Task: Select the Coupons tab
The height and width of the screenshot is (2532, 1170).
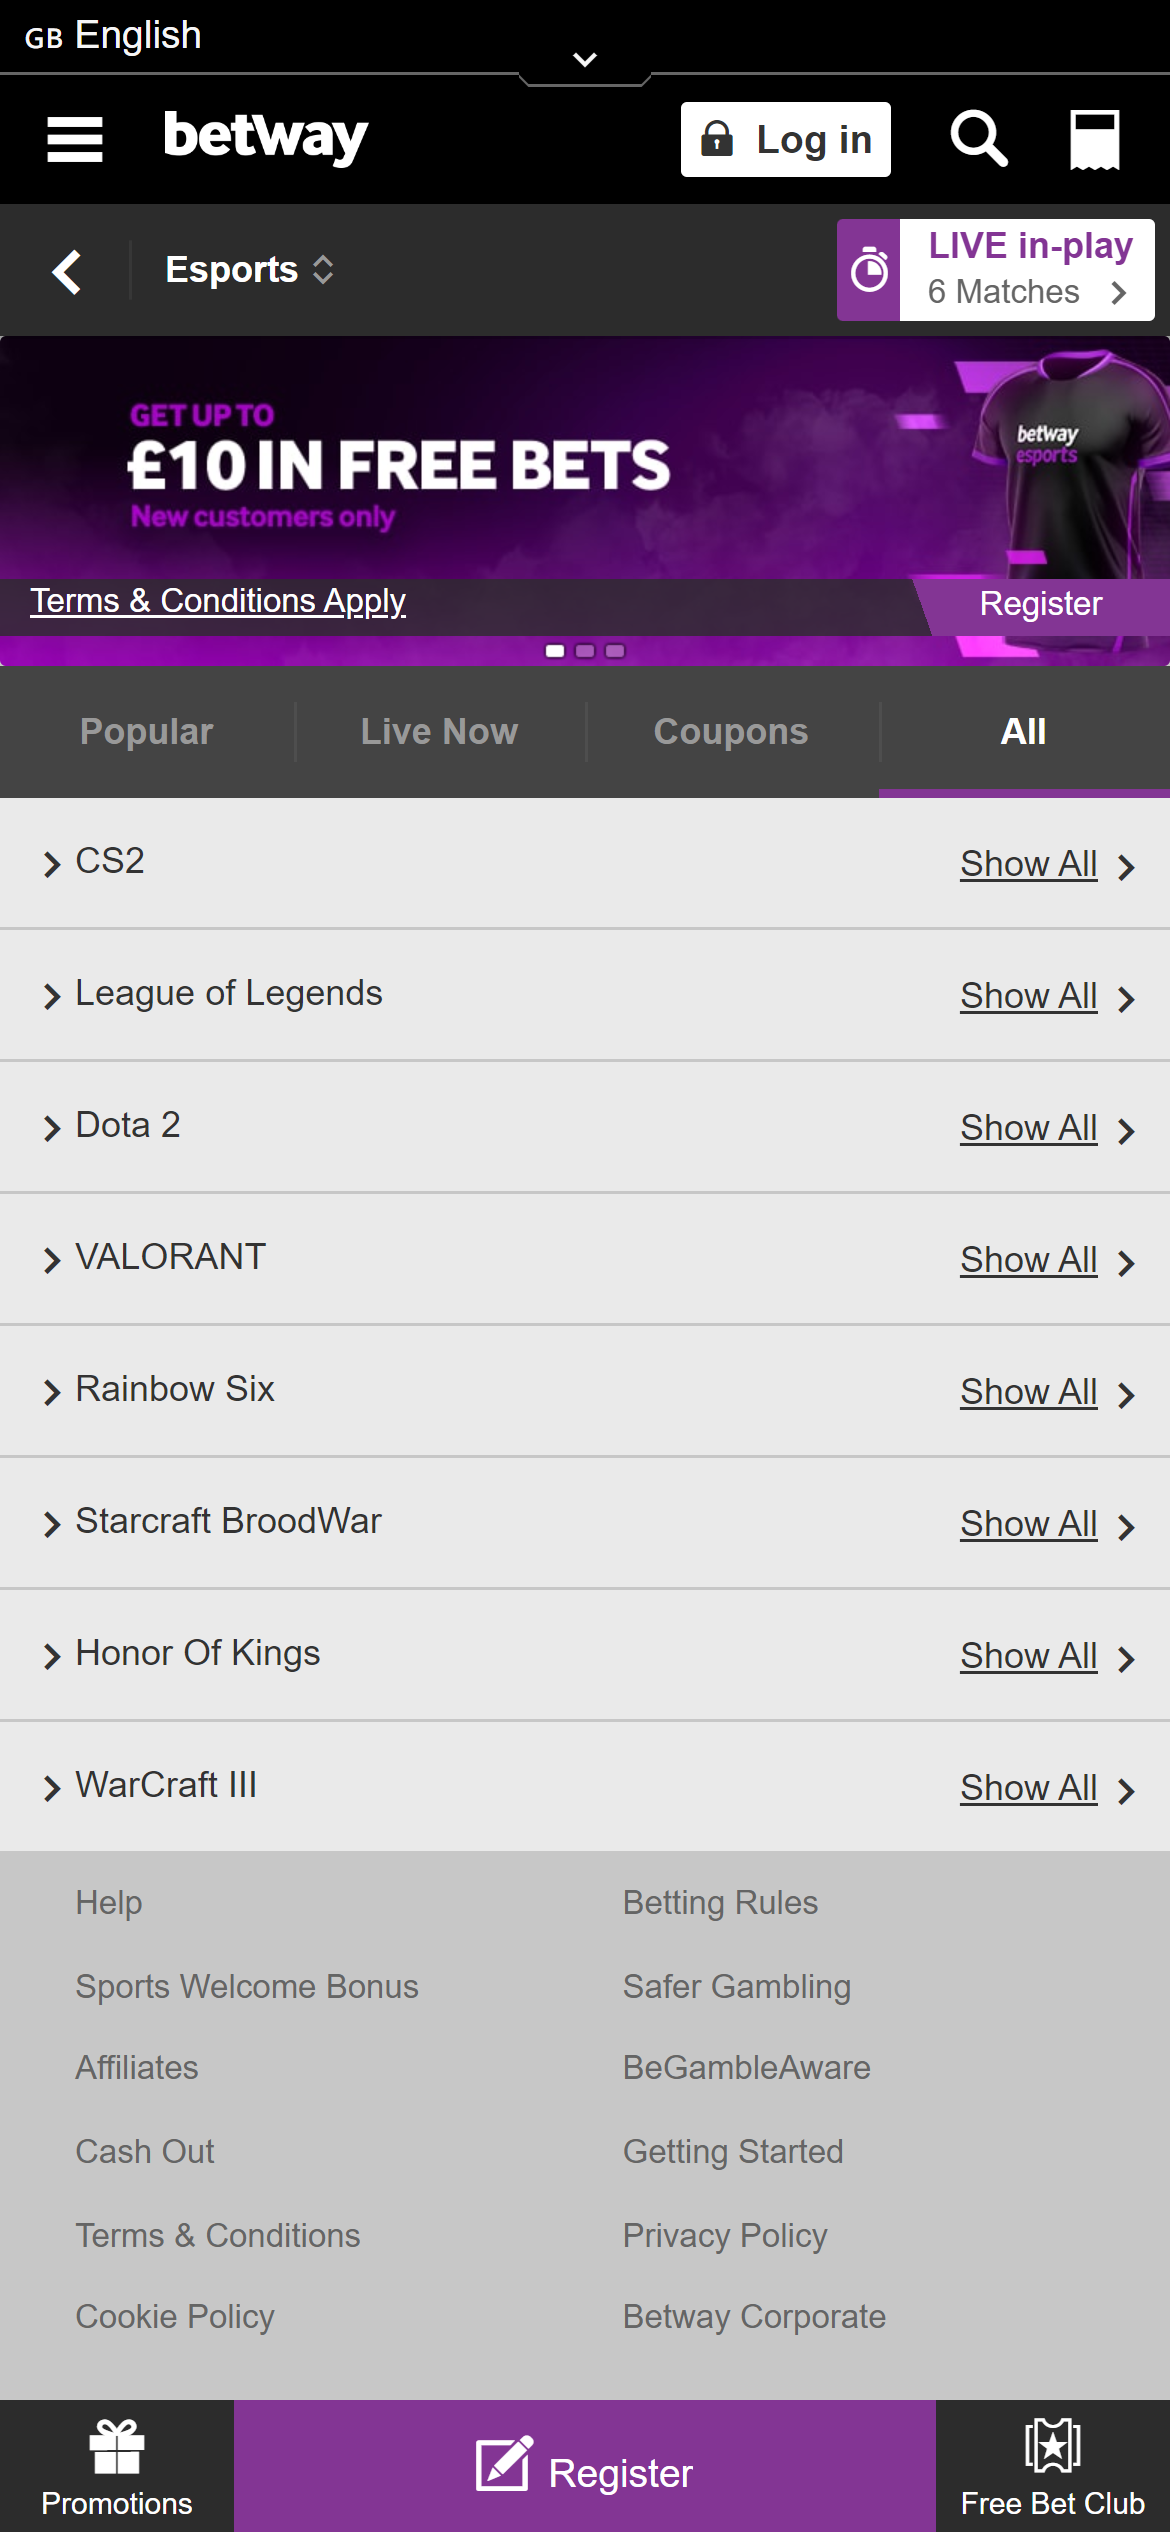Action: (731, 732)
